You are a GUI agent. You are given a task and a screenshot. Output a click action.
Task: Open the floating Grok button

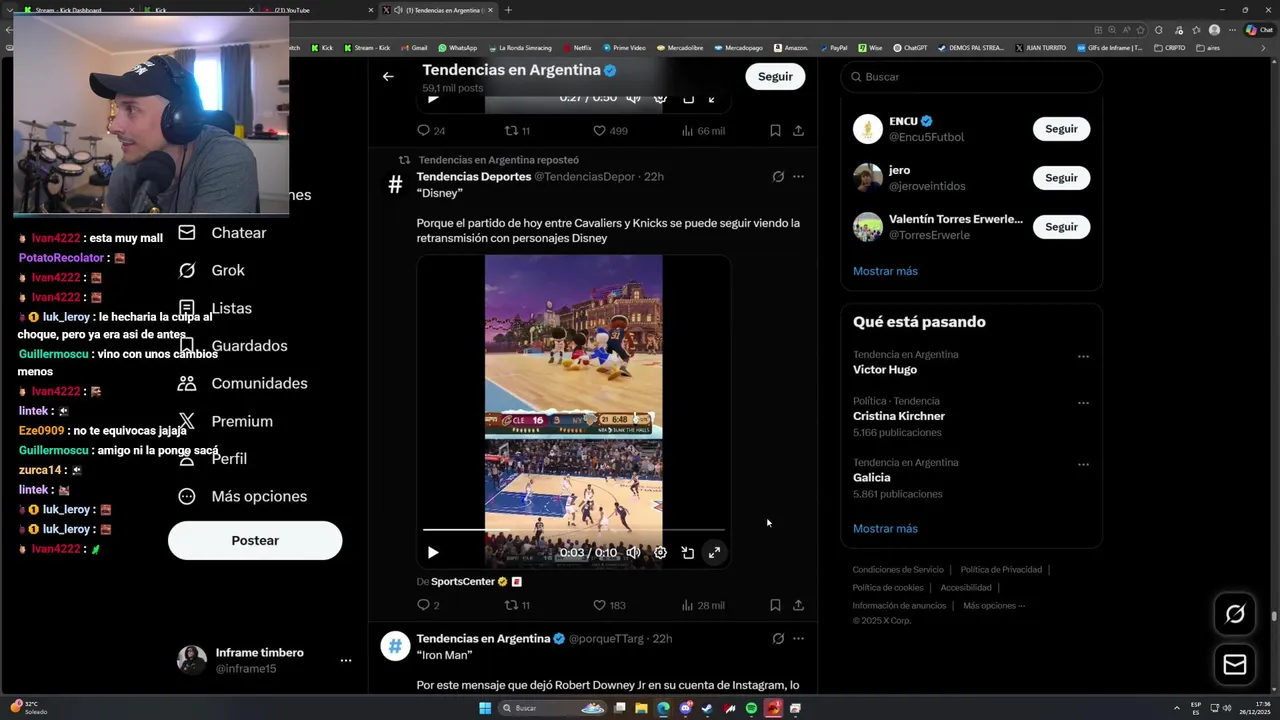coord(1235,614)
